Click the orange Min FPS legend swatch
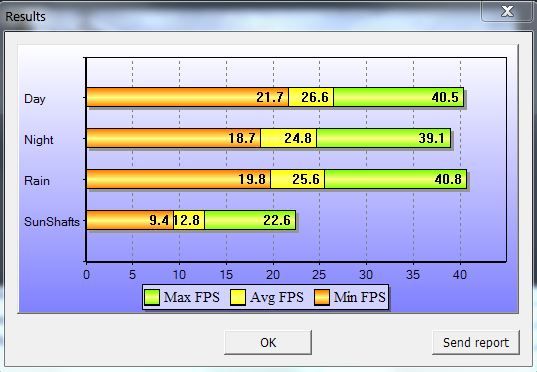Screen dimensions: 537x372 point(322,297)
